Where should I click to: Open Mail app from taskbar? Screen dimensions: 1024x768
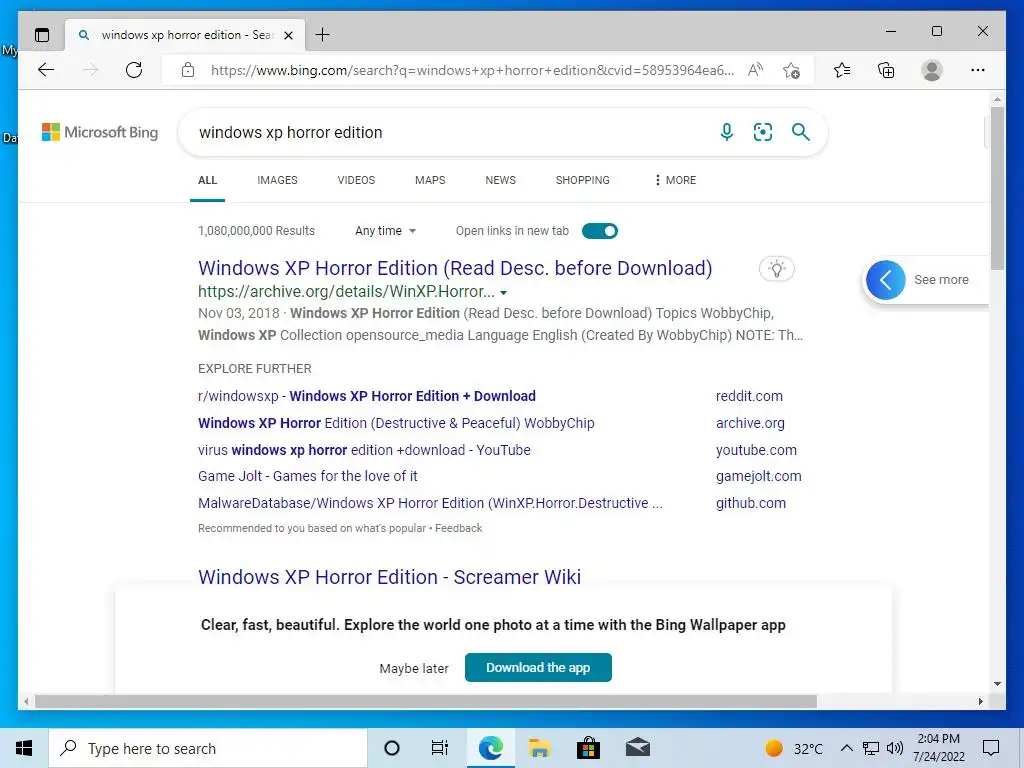(637, 748)
